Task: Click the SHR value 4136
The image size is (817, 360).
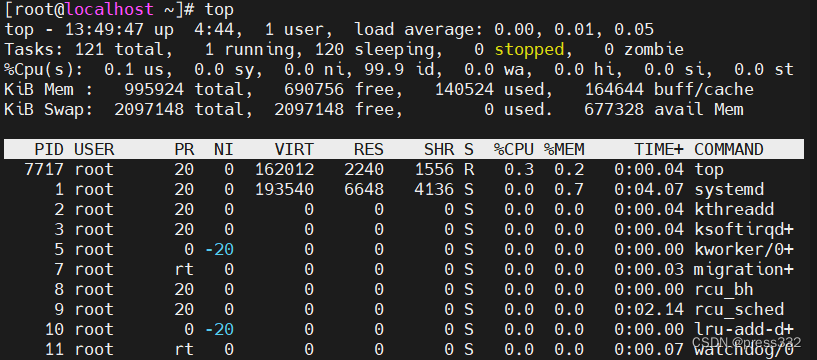Action: coord(434,189)
